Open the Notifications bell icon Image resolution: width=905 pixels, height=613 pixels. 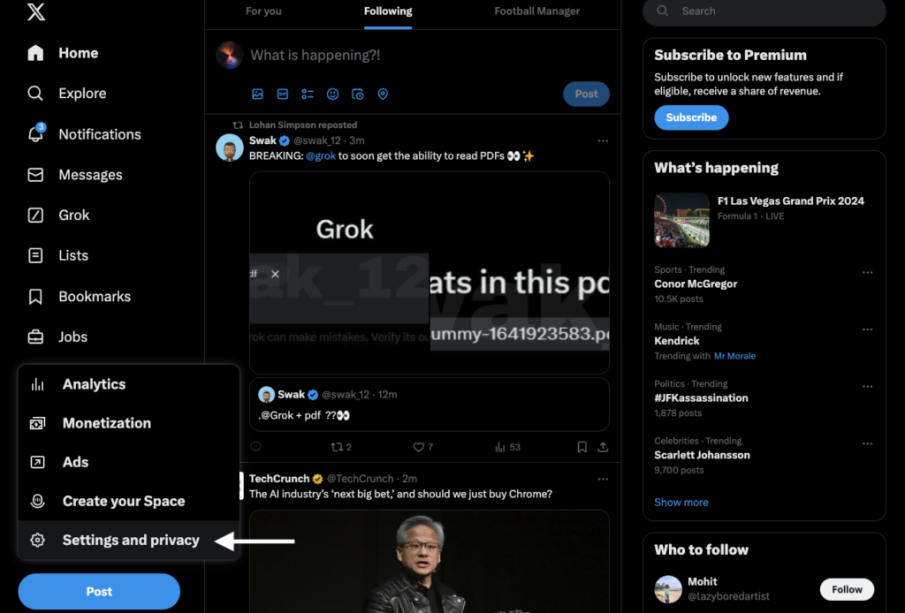[36, 133]
